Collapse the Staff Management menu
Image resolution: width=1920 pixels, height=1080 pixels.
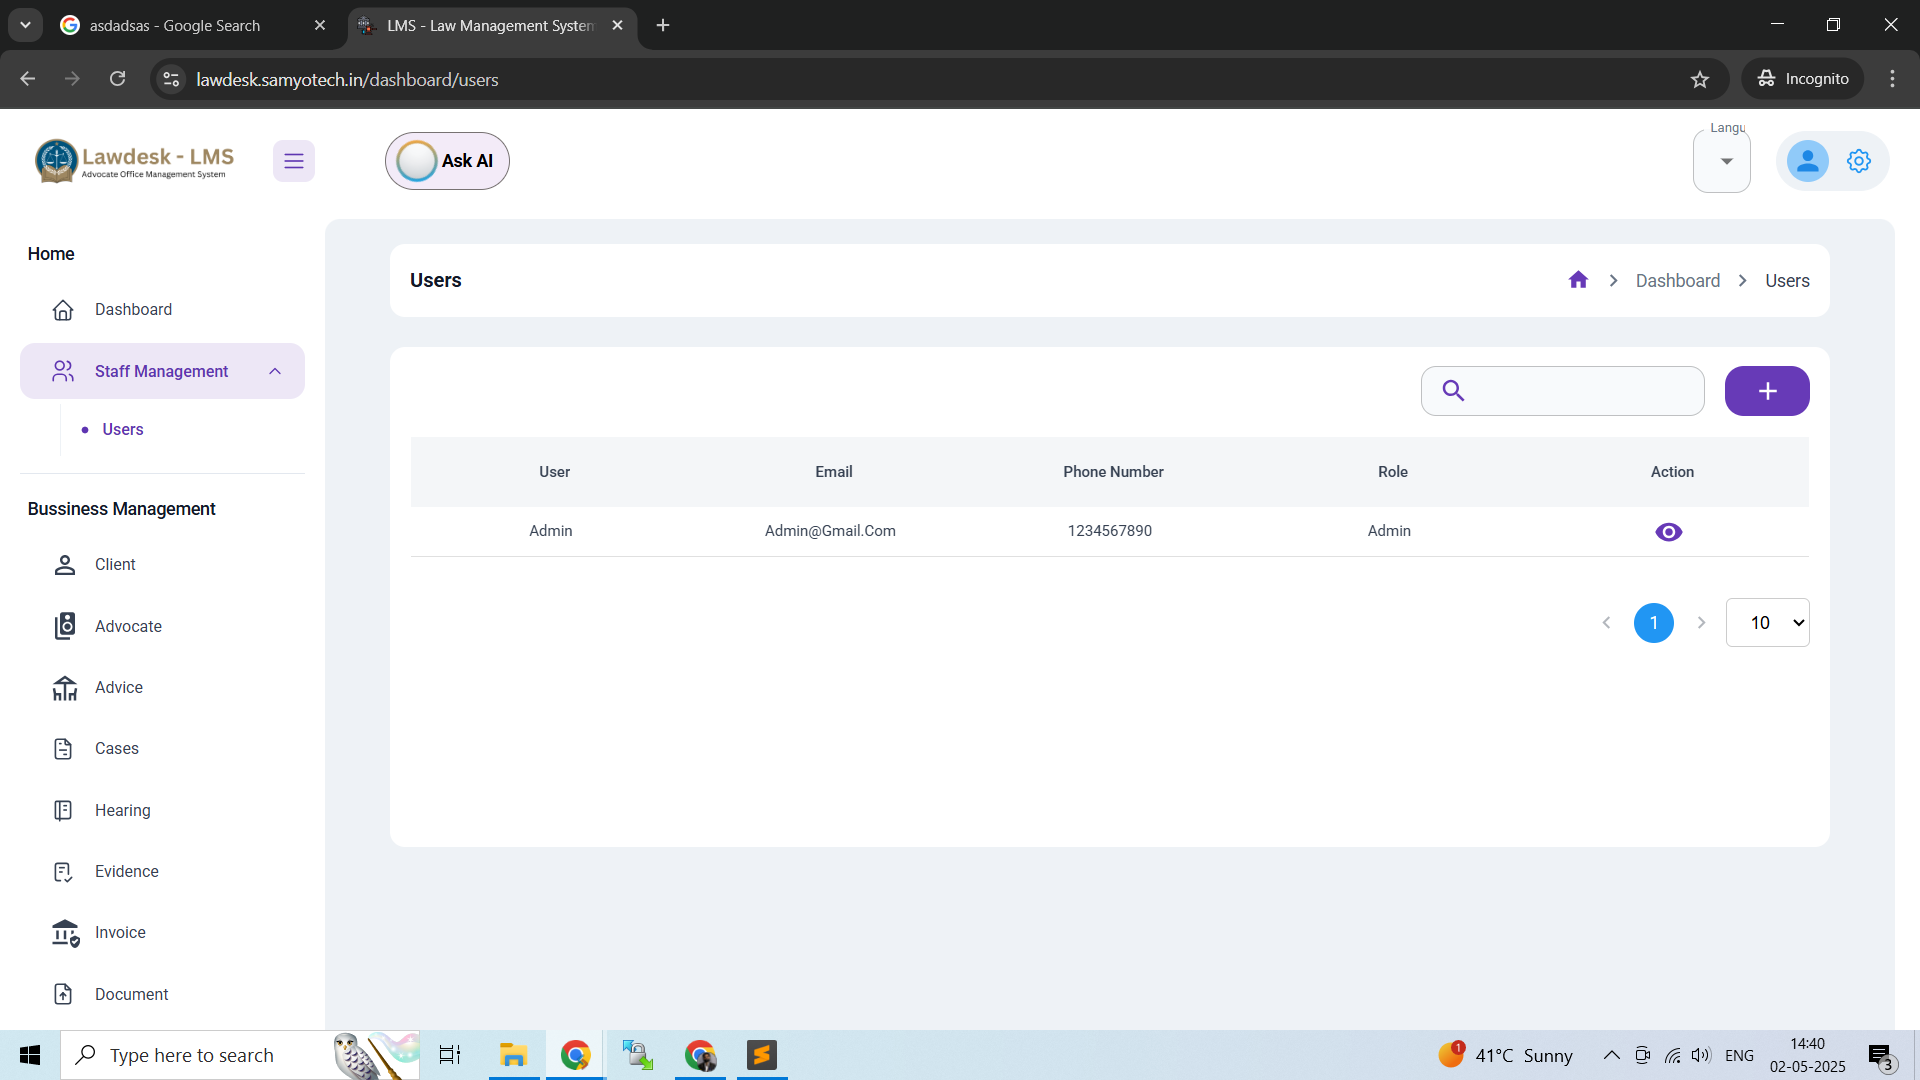click(275, 371)
